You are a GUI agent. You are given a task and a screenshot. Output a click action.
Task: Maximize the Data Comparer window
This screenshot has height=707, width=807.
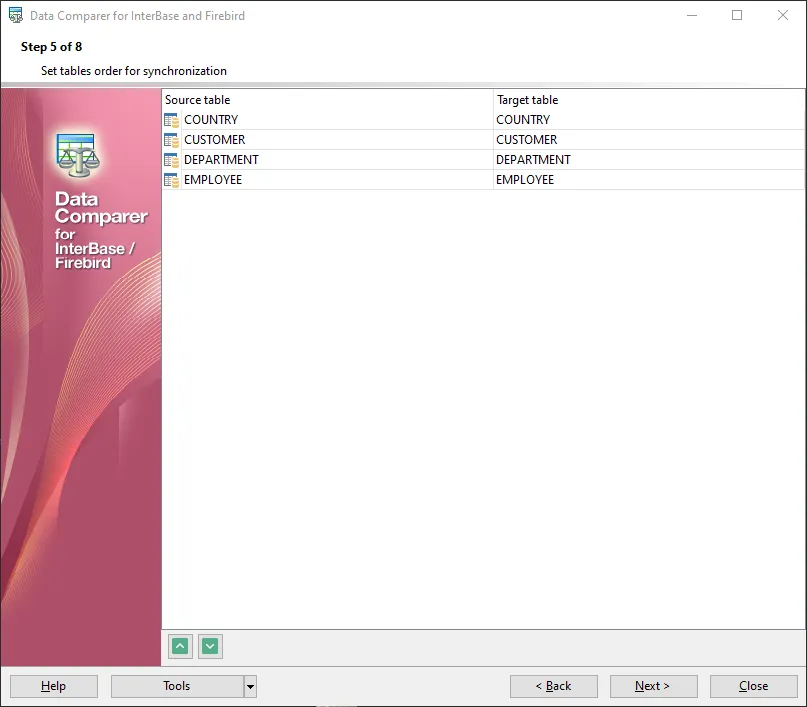click(737, 15)
